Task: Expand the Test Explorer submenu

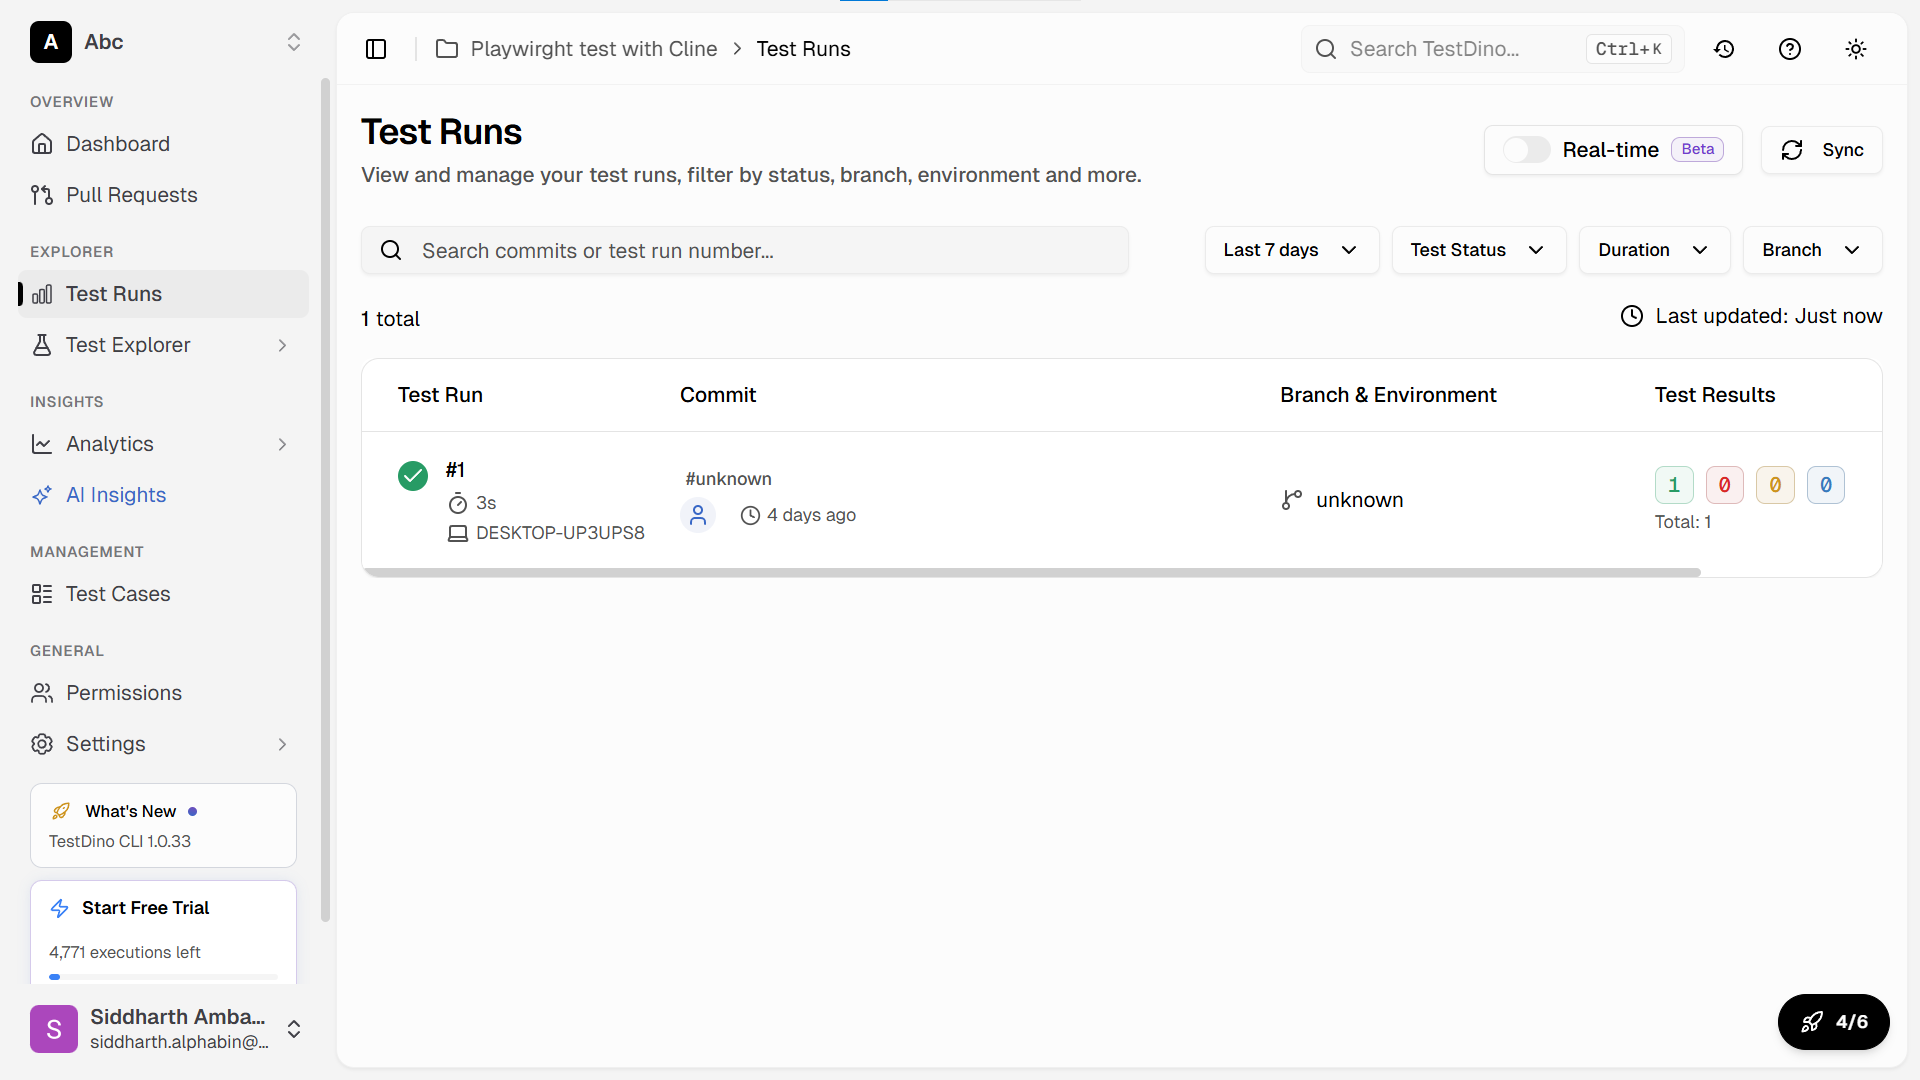Action: click(x=282, y=345)
